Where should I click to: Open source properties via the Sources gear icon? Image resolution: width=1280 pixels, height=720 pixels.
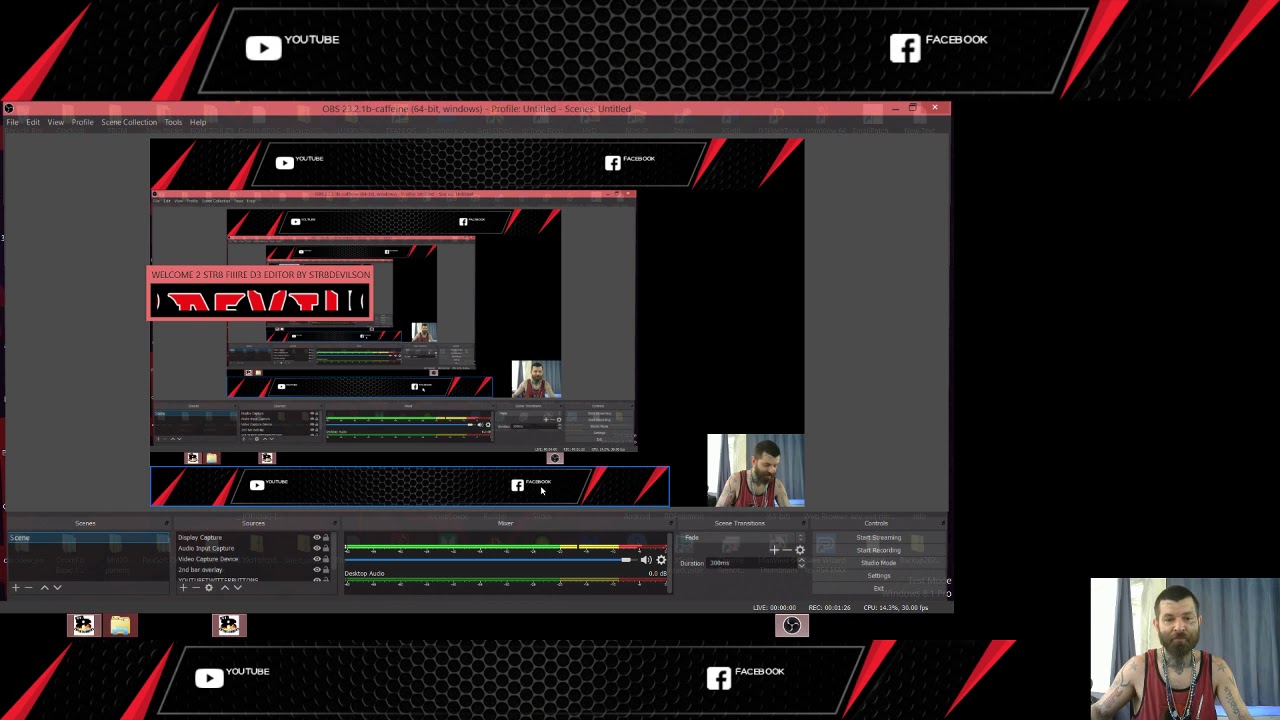pos(209,588)
